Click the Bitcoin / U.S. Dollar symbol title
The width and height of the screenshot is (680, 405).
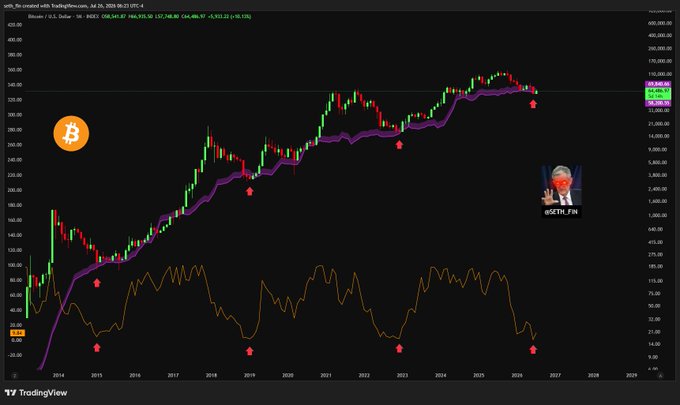pyautogui.click(x=49, y=16)
